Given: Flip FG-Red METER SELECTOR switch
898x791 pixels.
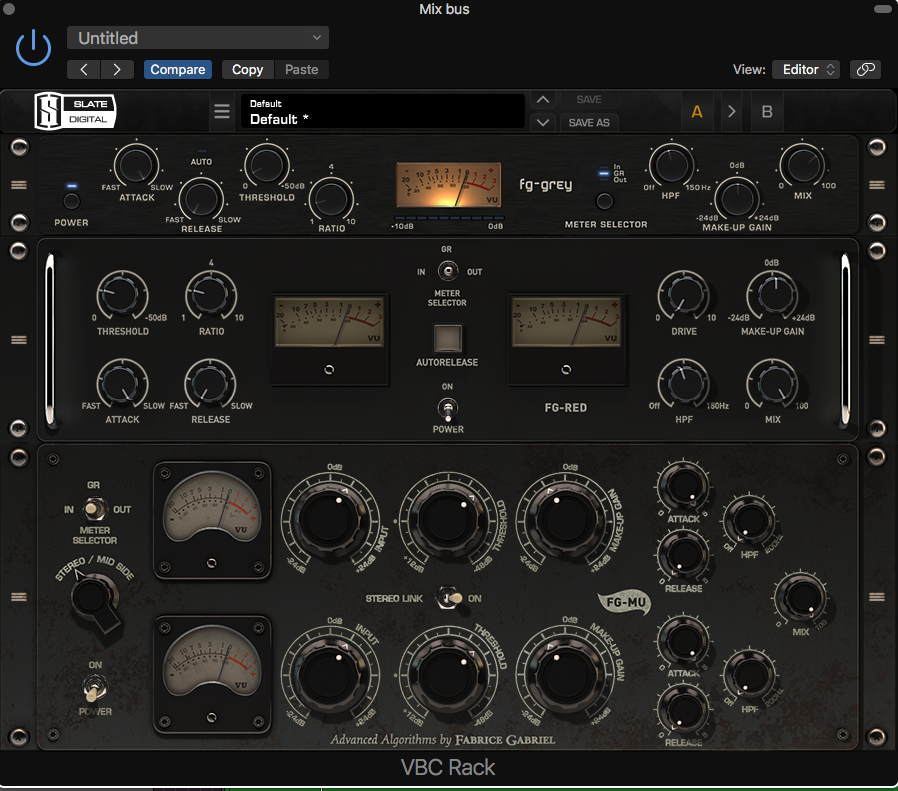Looking at the screenshot, I should tap(448, 270).
